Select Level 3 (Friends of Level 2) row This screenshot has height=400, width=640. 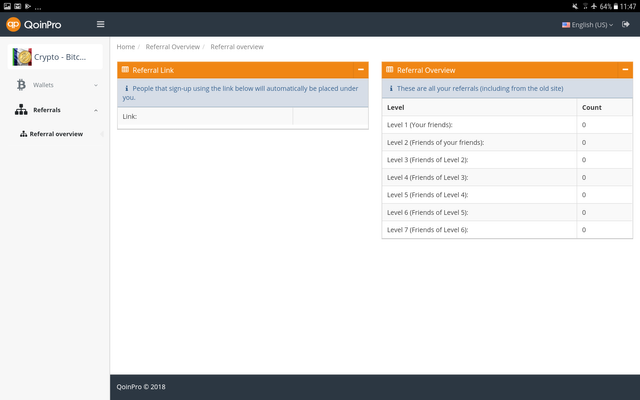pyautogui.click(x=507, y=160)
